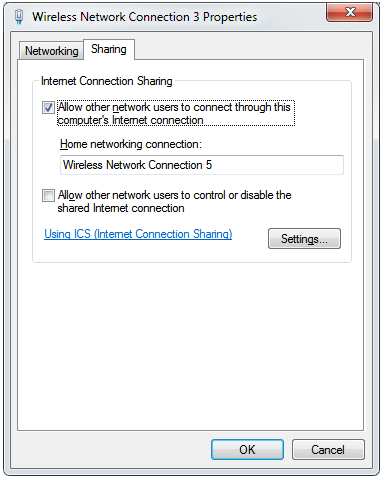
Task: Enable allow users to control or disable checkbox
Action: 48,195
